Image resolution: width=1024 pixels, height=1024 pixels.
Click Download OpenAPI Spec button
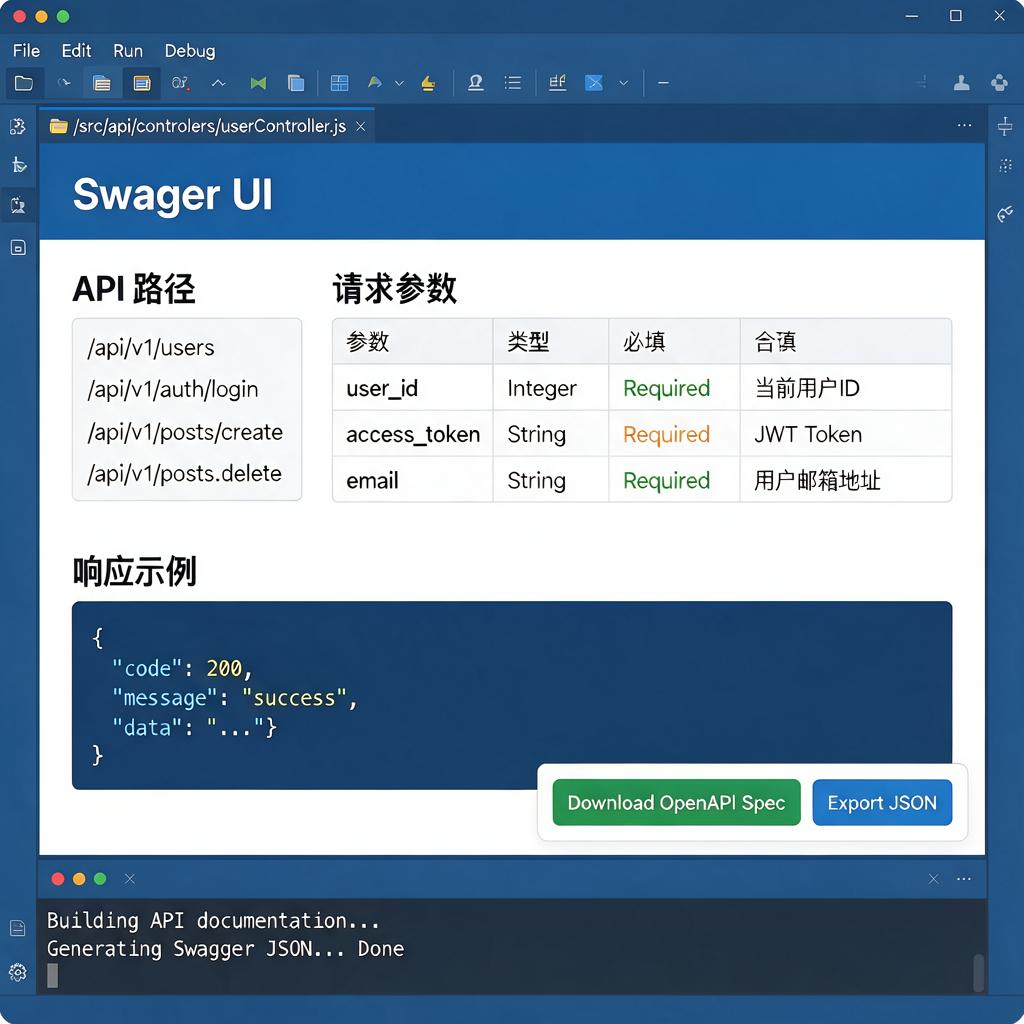(677, 802)
